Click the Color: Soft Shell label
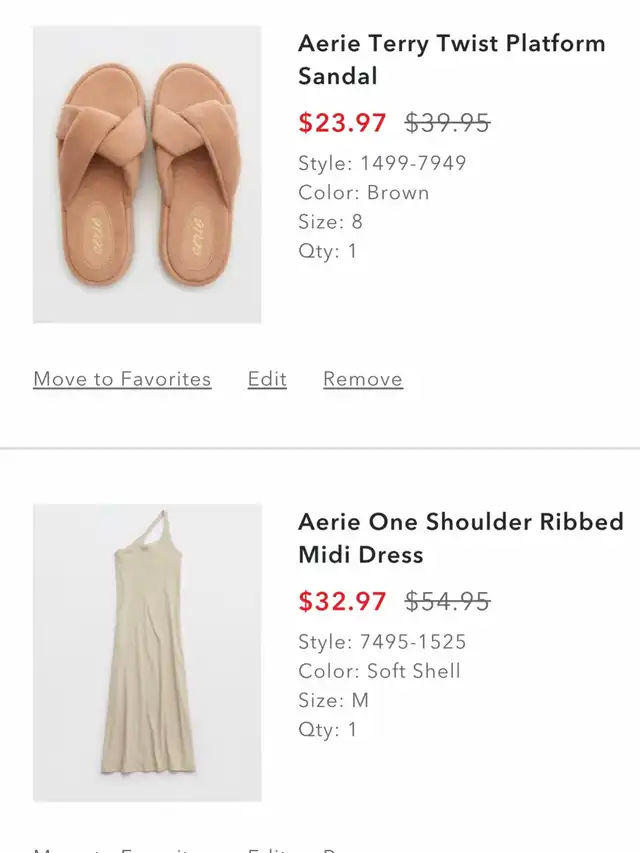 tap(379, 670)
